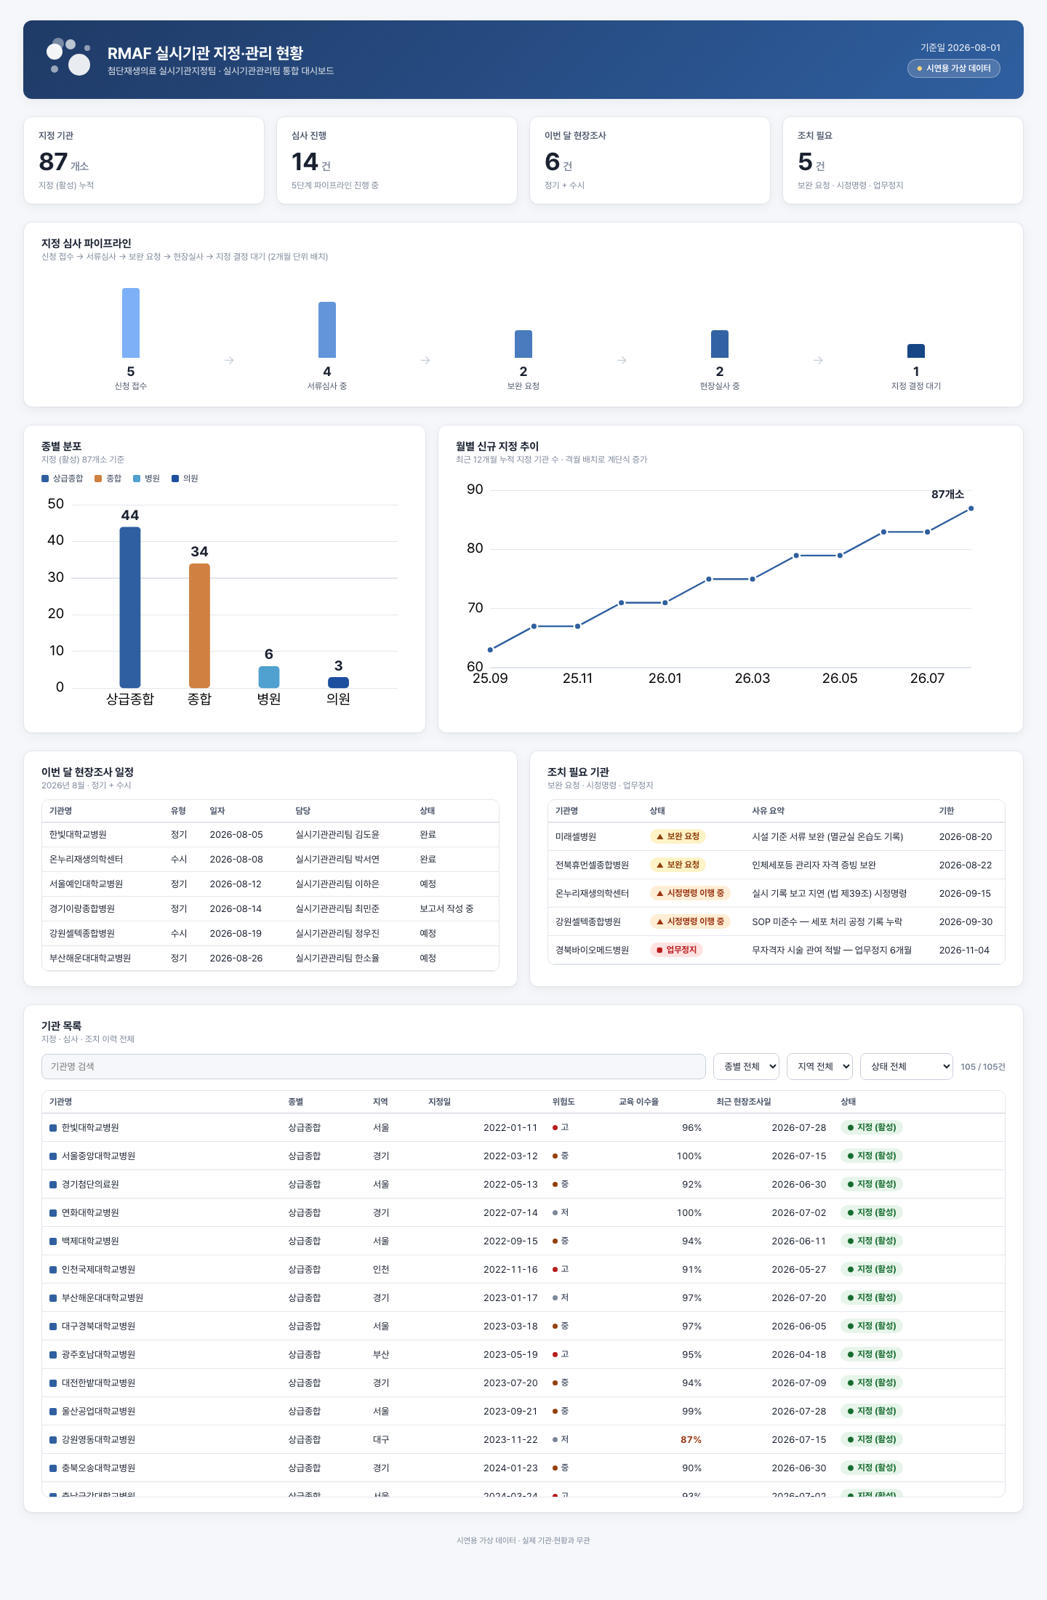
Task: Open the 심사 진행 14건 summary card
Action: (x=397, y=160)
